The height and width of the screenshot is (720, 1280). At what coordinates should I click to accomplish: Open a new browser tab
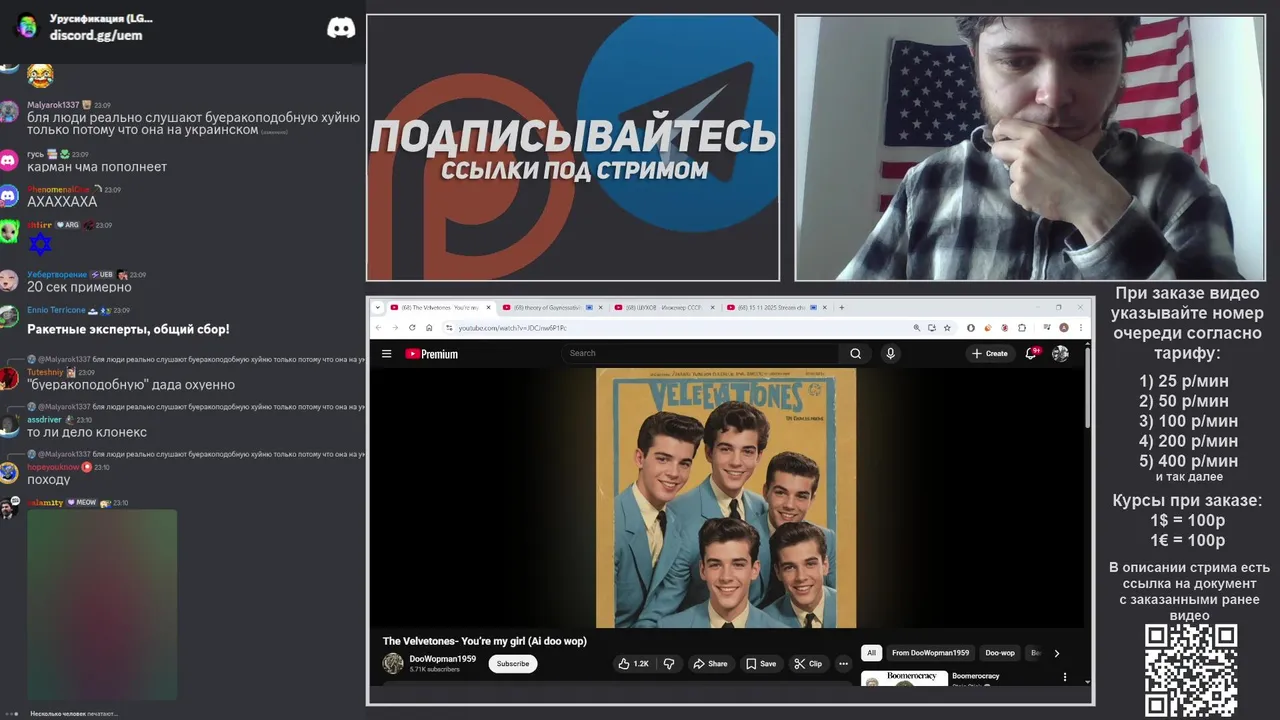point(841,308)
